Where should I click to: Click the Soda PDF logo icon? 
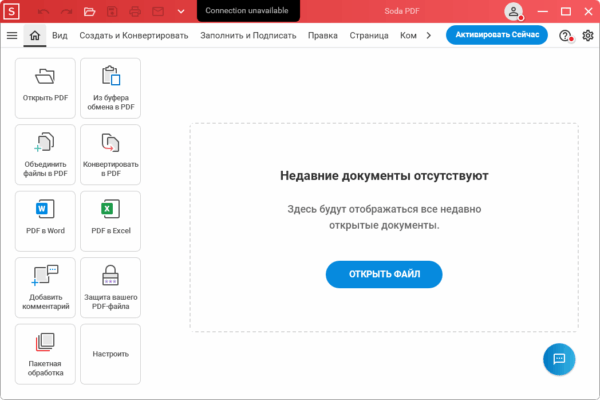(x=11, y=11)
